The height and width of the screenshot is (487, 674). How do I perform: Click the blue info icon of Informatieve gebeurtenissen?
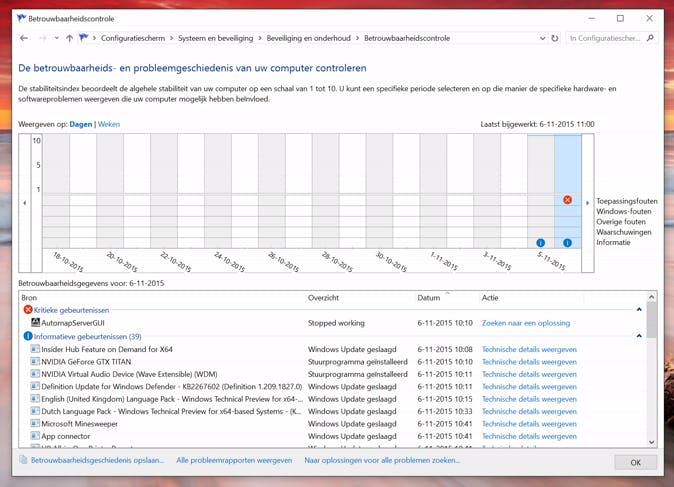click(x=28, y=336)
